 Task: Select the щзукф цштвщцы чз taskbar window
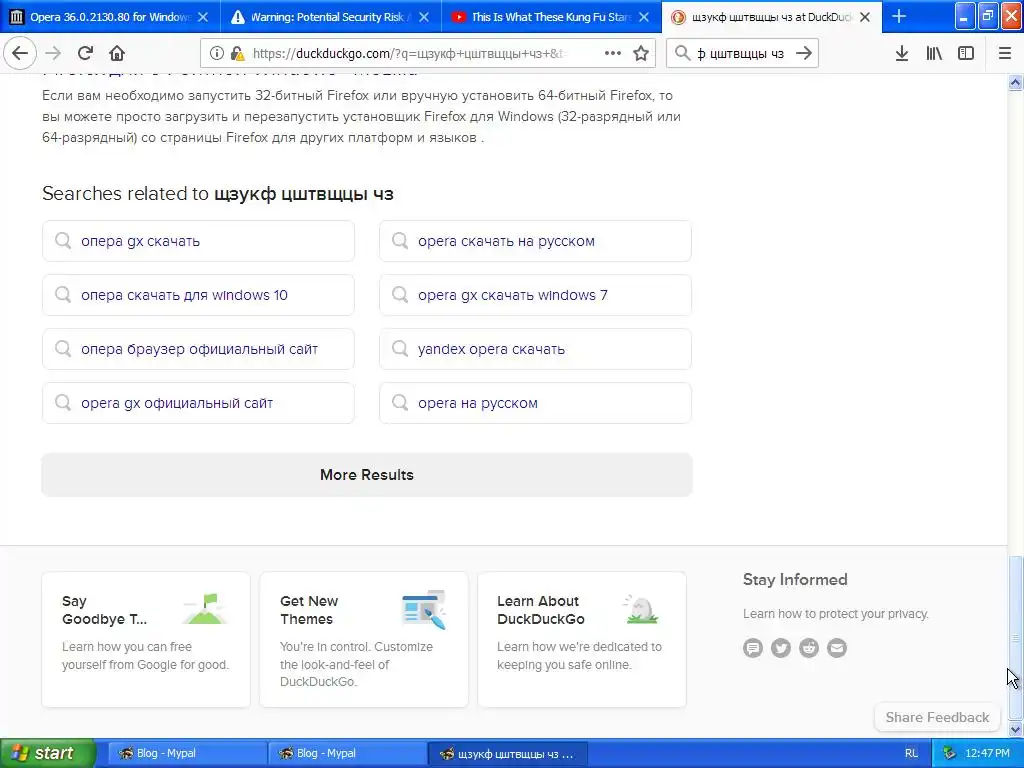[507, 754]
